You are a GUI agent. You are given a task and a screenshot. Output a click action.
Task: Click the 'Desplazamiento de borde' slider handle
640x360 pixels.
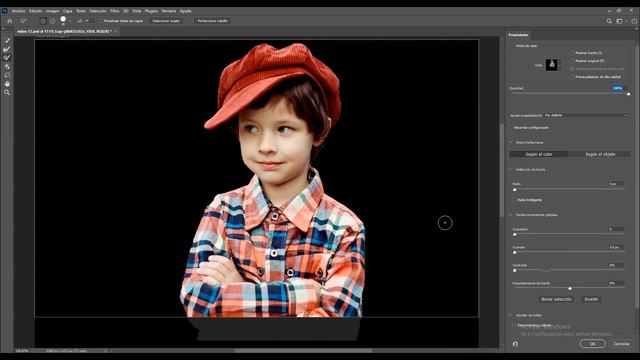[x=570, y=289]
